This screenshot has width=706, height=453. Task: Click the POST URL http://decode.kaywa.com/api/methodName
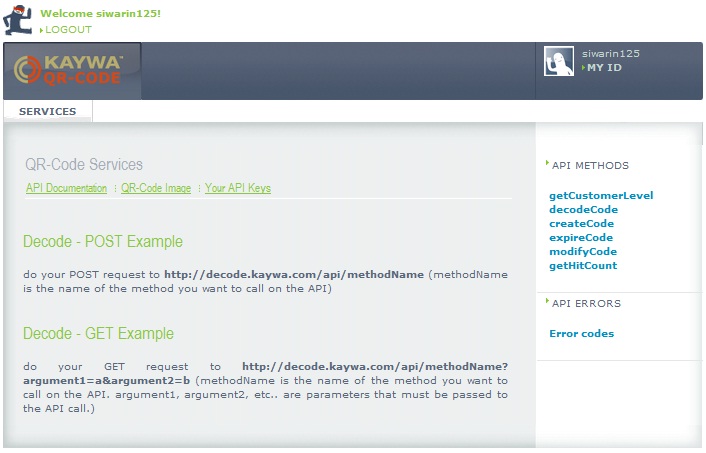coord(294,275)
